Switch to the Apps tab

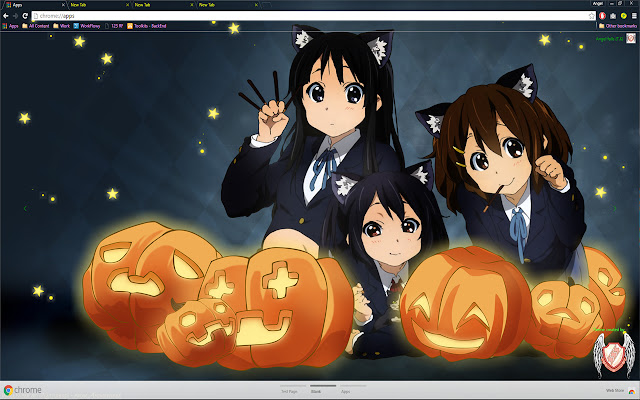pos(35,5)
